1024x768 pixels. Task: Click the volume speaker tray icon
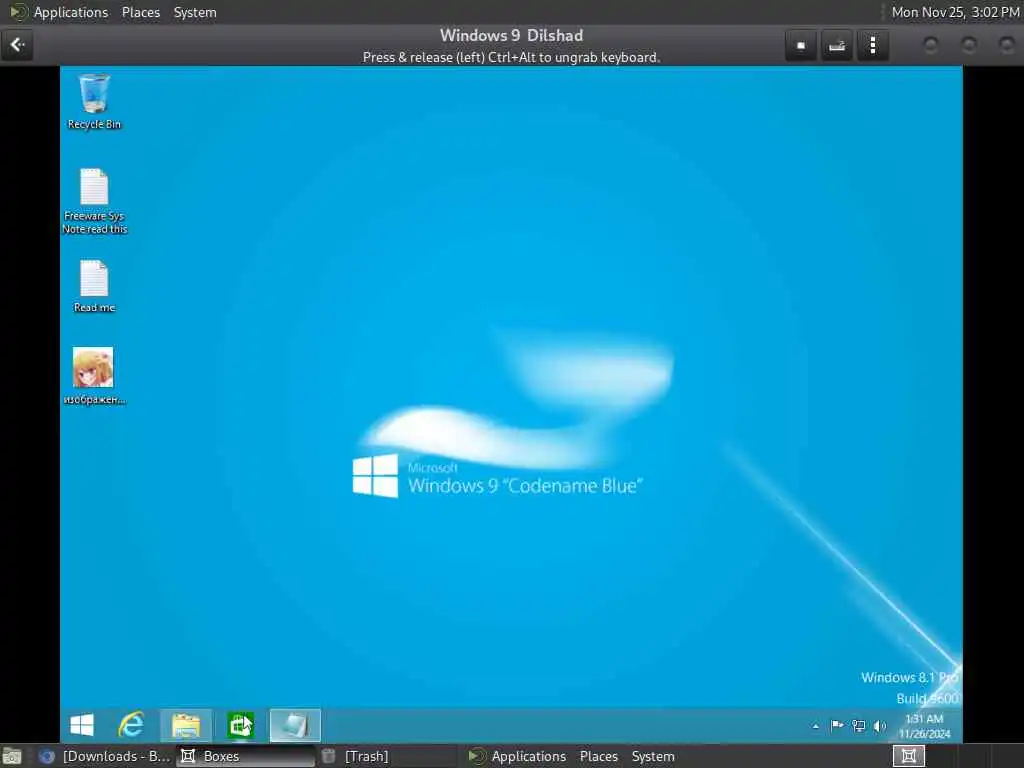(x=880, y=726)
